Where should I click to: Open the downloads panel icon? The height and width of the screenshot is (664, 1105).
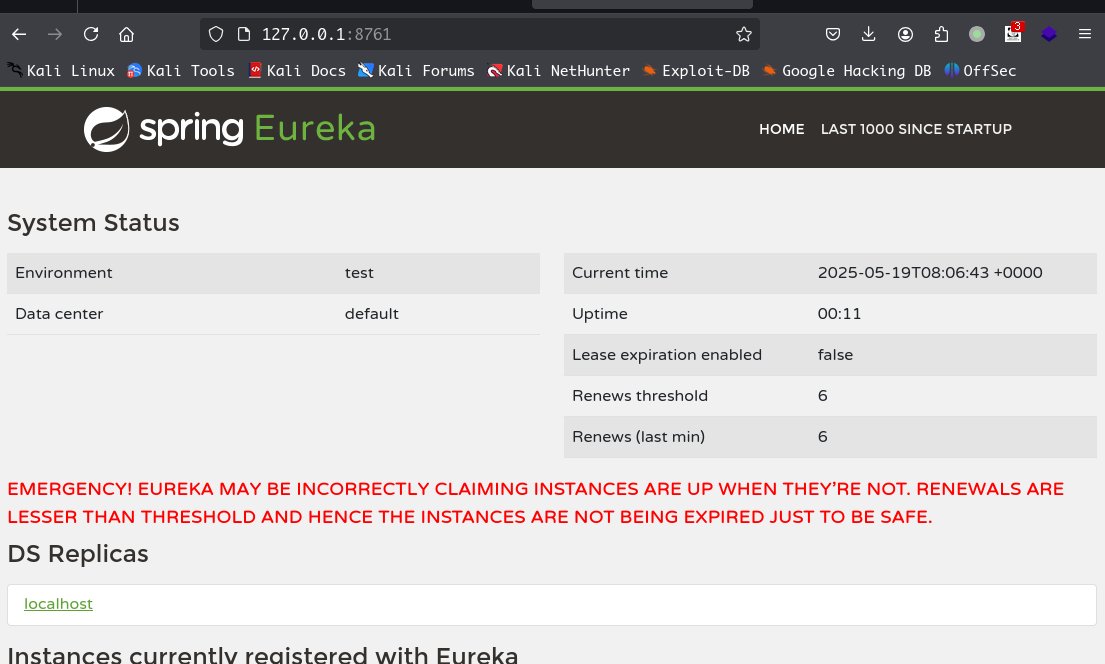869,34
